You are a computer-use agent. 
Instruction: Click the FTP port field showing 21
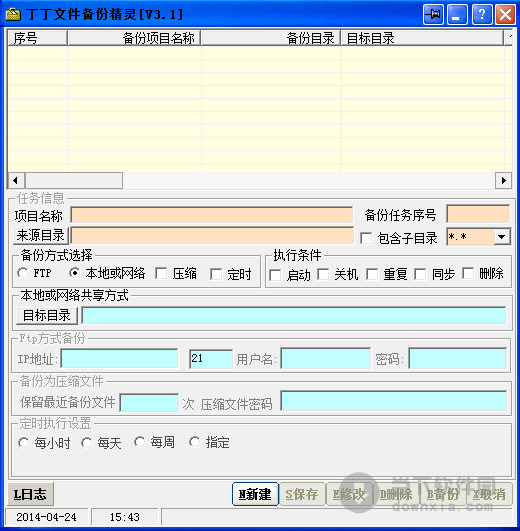(211, 359)
